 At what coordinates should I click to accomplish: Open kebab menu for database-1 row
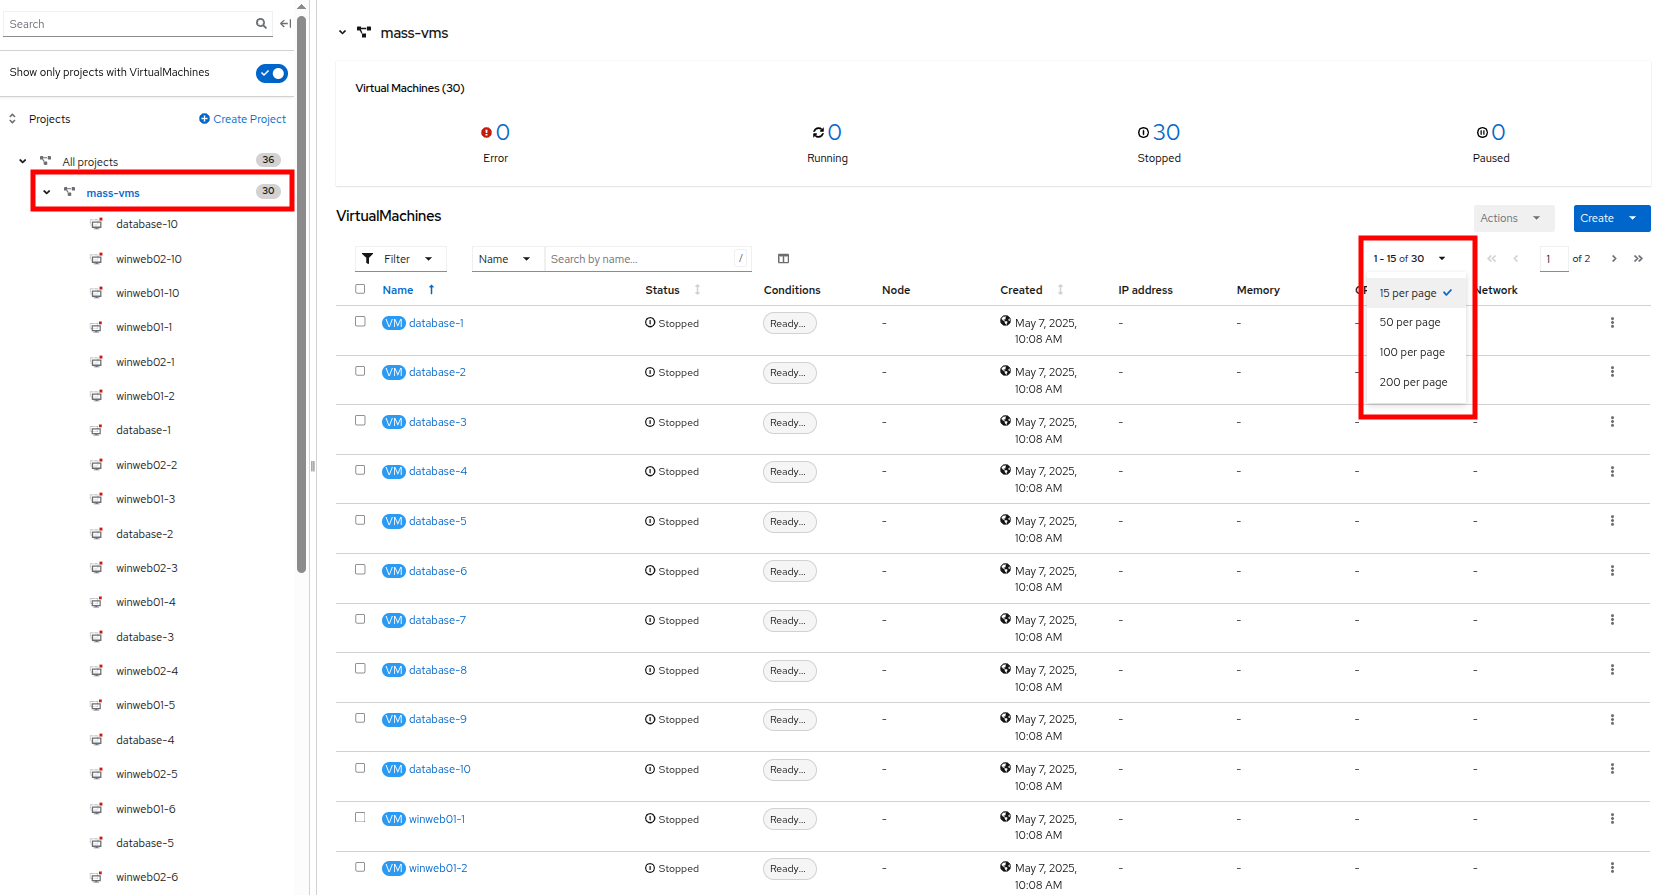point(1611,323)
